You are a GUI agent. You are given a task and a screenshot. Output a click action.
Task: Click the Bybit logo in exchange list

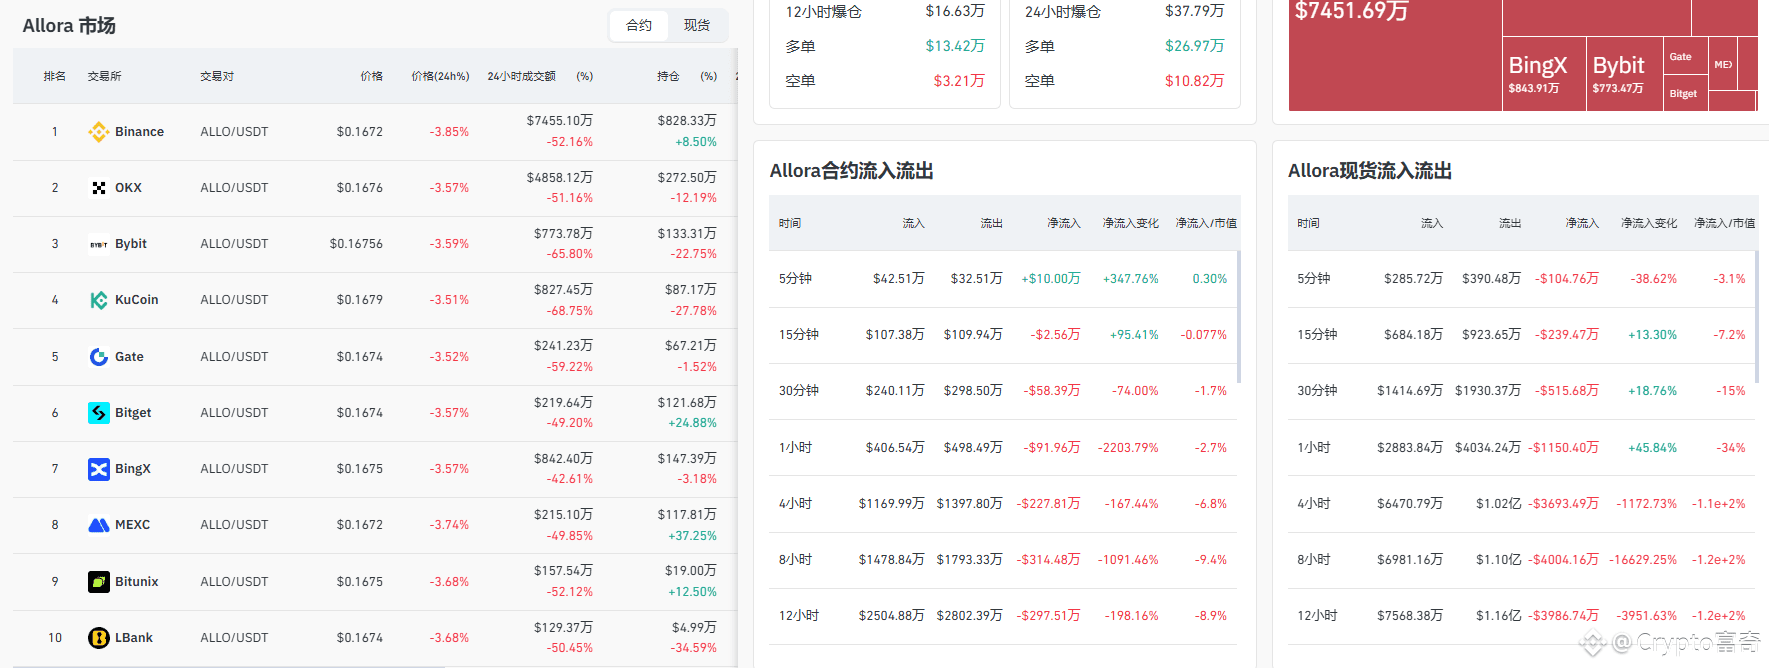(98, 244)
